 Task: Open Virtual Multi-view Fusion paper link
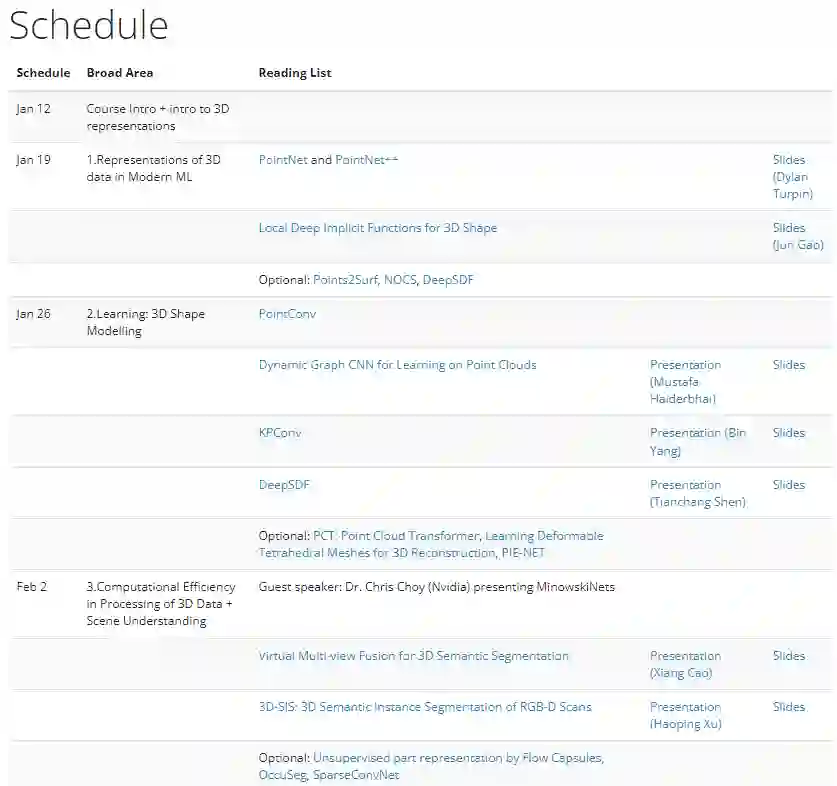pyautogui.click(x=413, y=656)
